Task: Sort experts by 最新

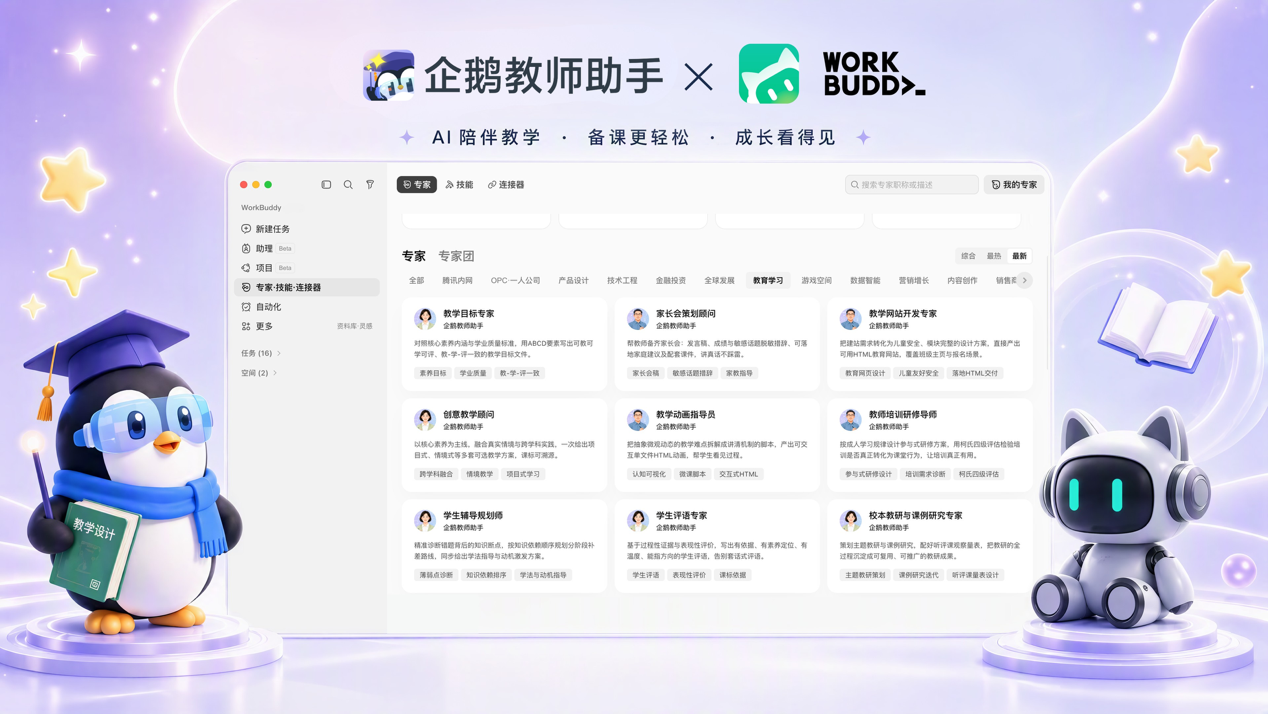Action: point(1019,256)
